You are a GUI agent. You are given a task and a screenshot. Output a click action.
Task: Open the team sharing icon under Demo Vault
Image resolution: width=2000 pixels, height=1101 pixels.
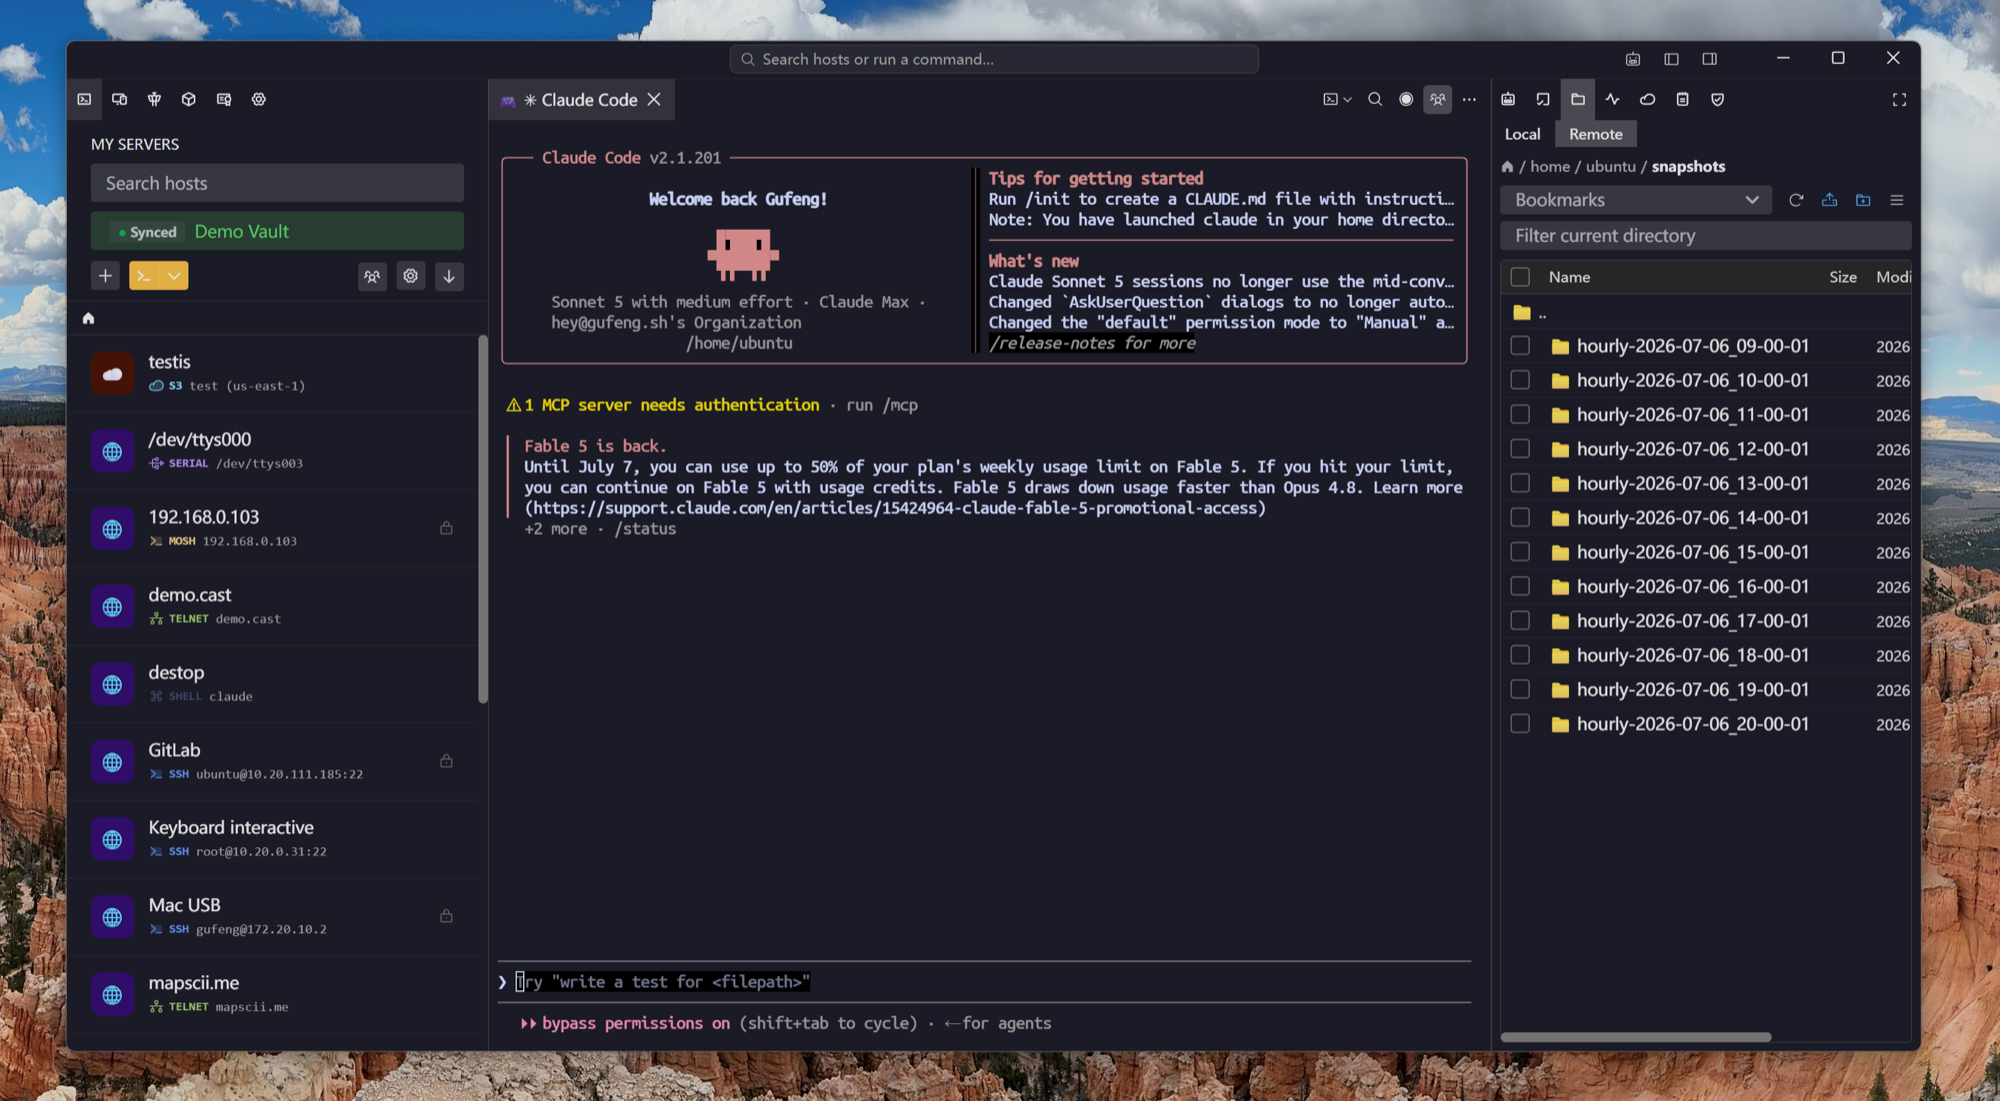372,276
